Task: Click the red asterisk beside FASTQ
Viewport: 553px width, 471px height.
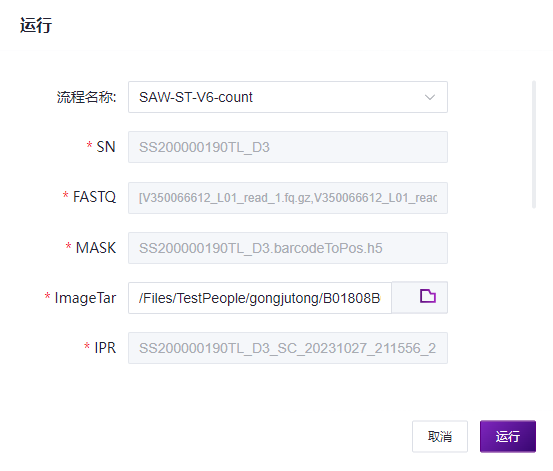Action: tap(66, 195)
